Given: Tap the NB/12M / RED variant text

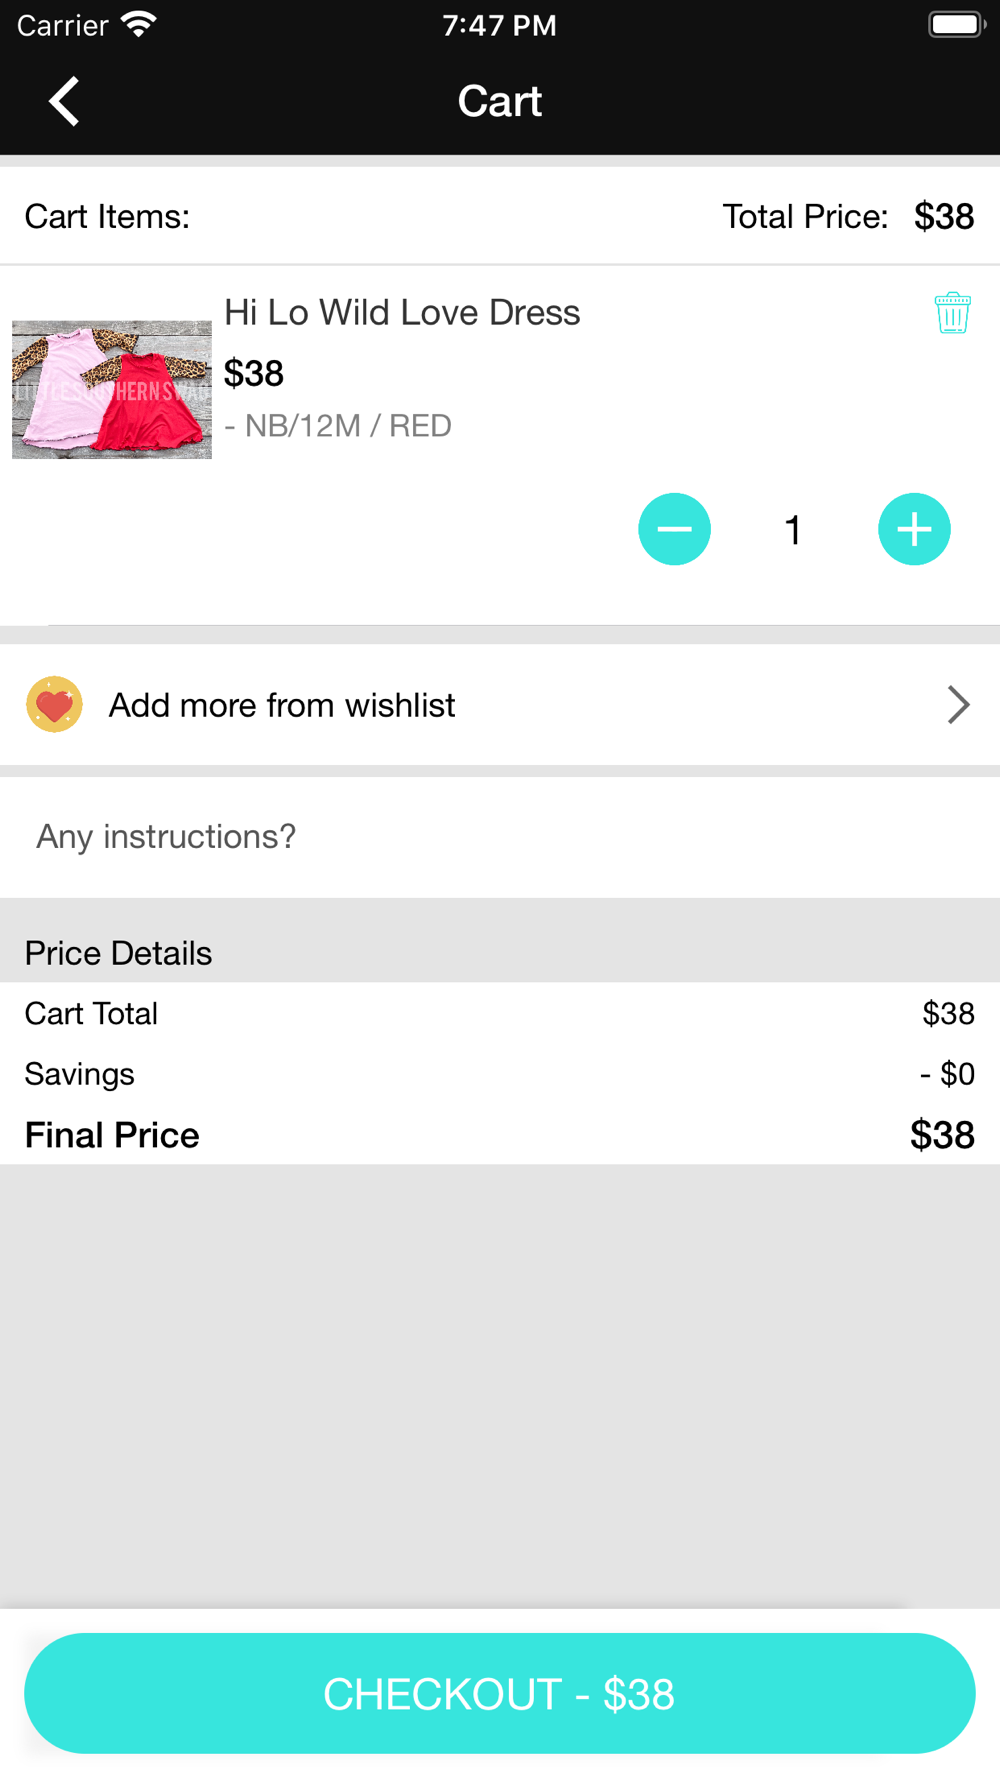Looking at the screenshot, I should (x=338, y=426).
